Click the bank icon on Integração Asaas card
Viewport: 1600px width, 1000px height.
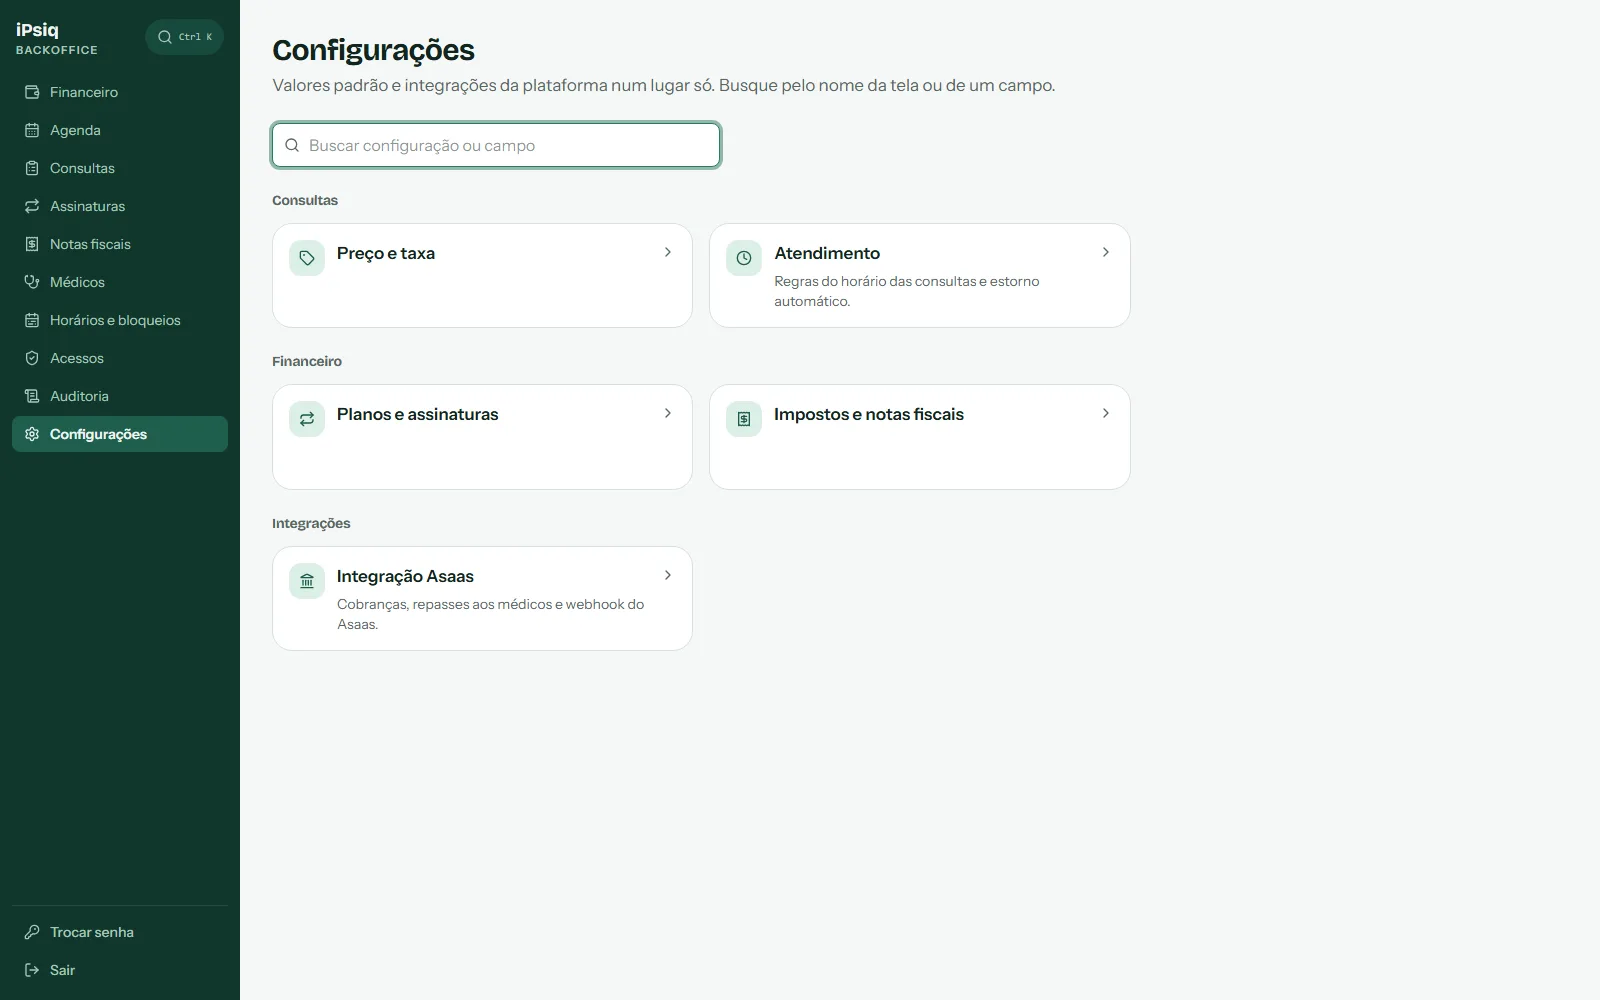(307, 581)
